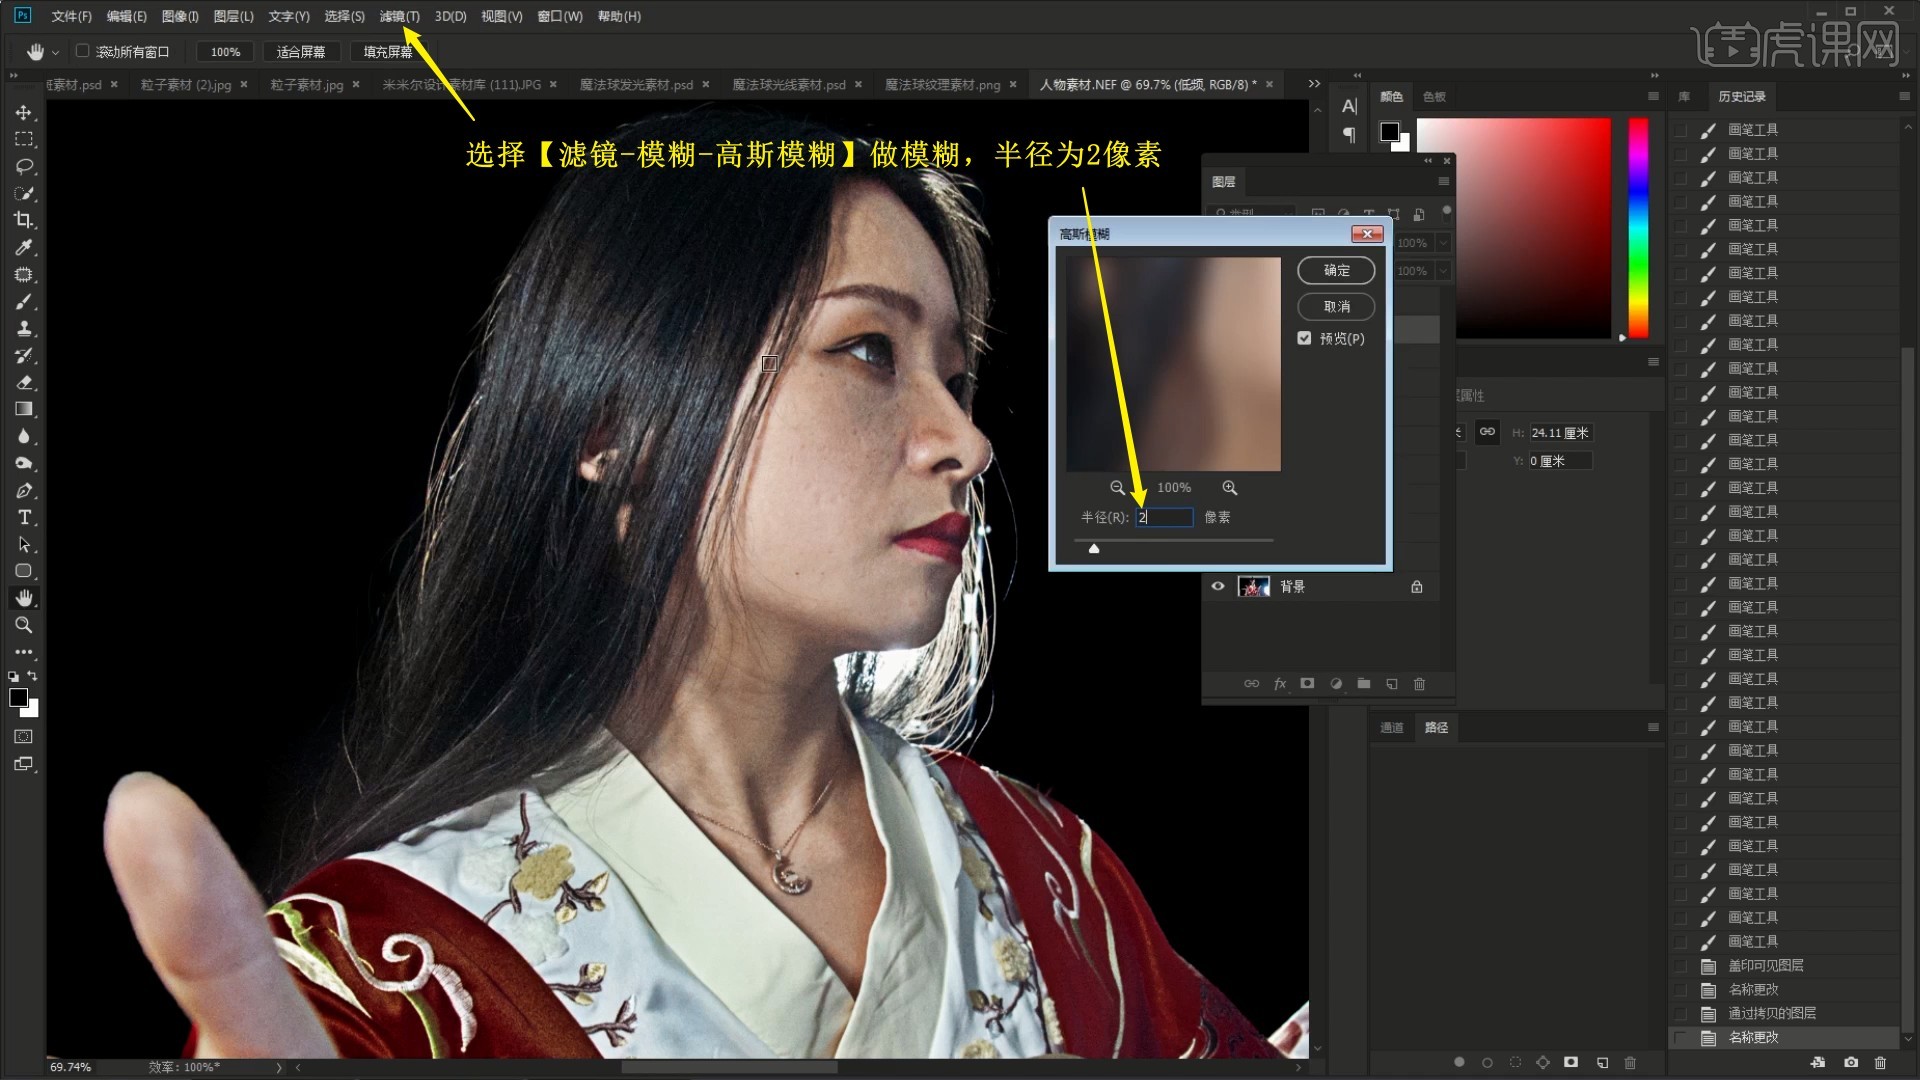Expand the hidden document tabs chevron
The width and height of the screenshot is (1920, 1080).
[1314, 84]
